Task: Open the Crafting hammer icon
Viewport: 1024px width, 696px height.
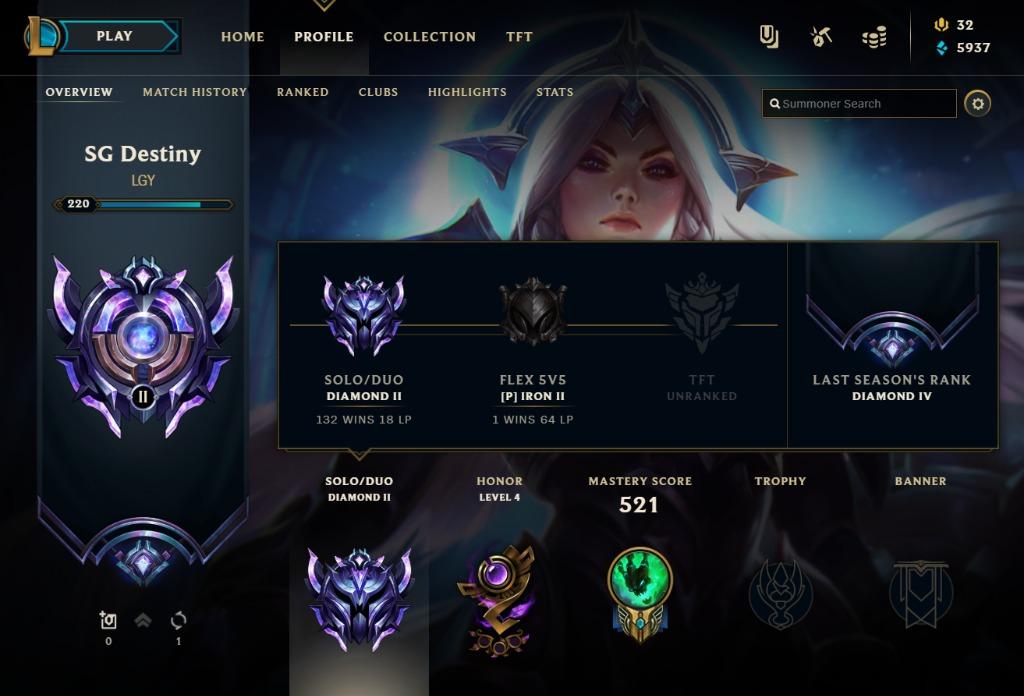Action: pyautogui.click(x=821, y=37)
